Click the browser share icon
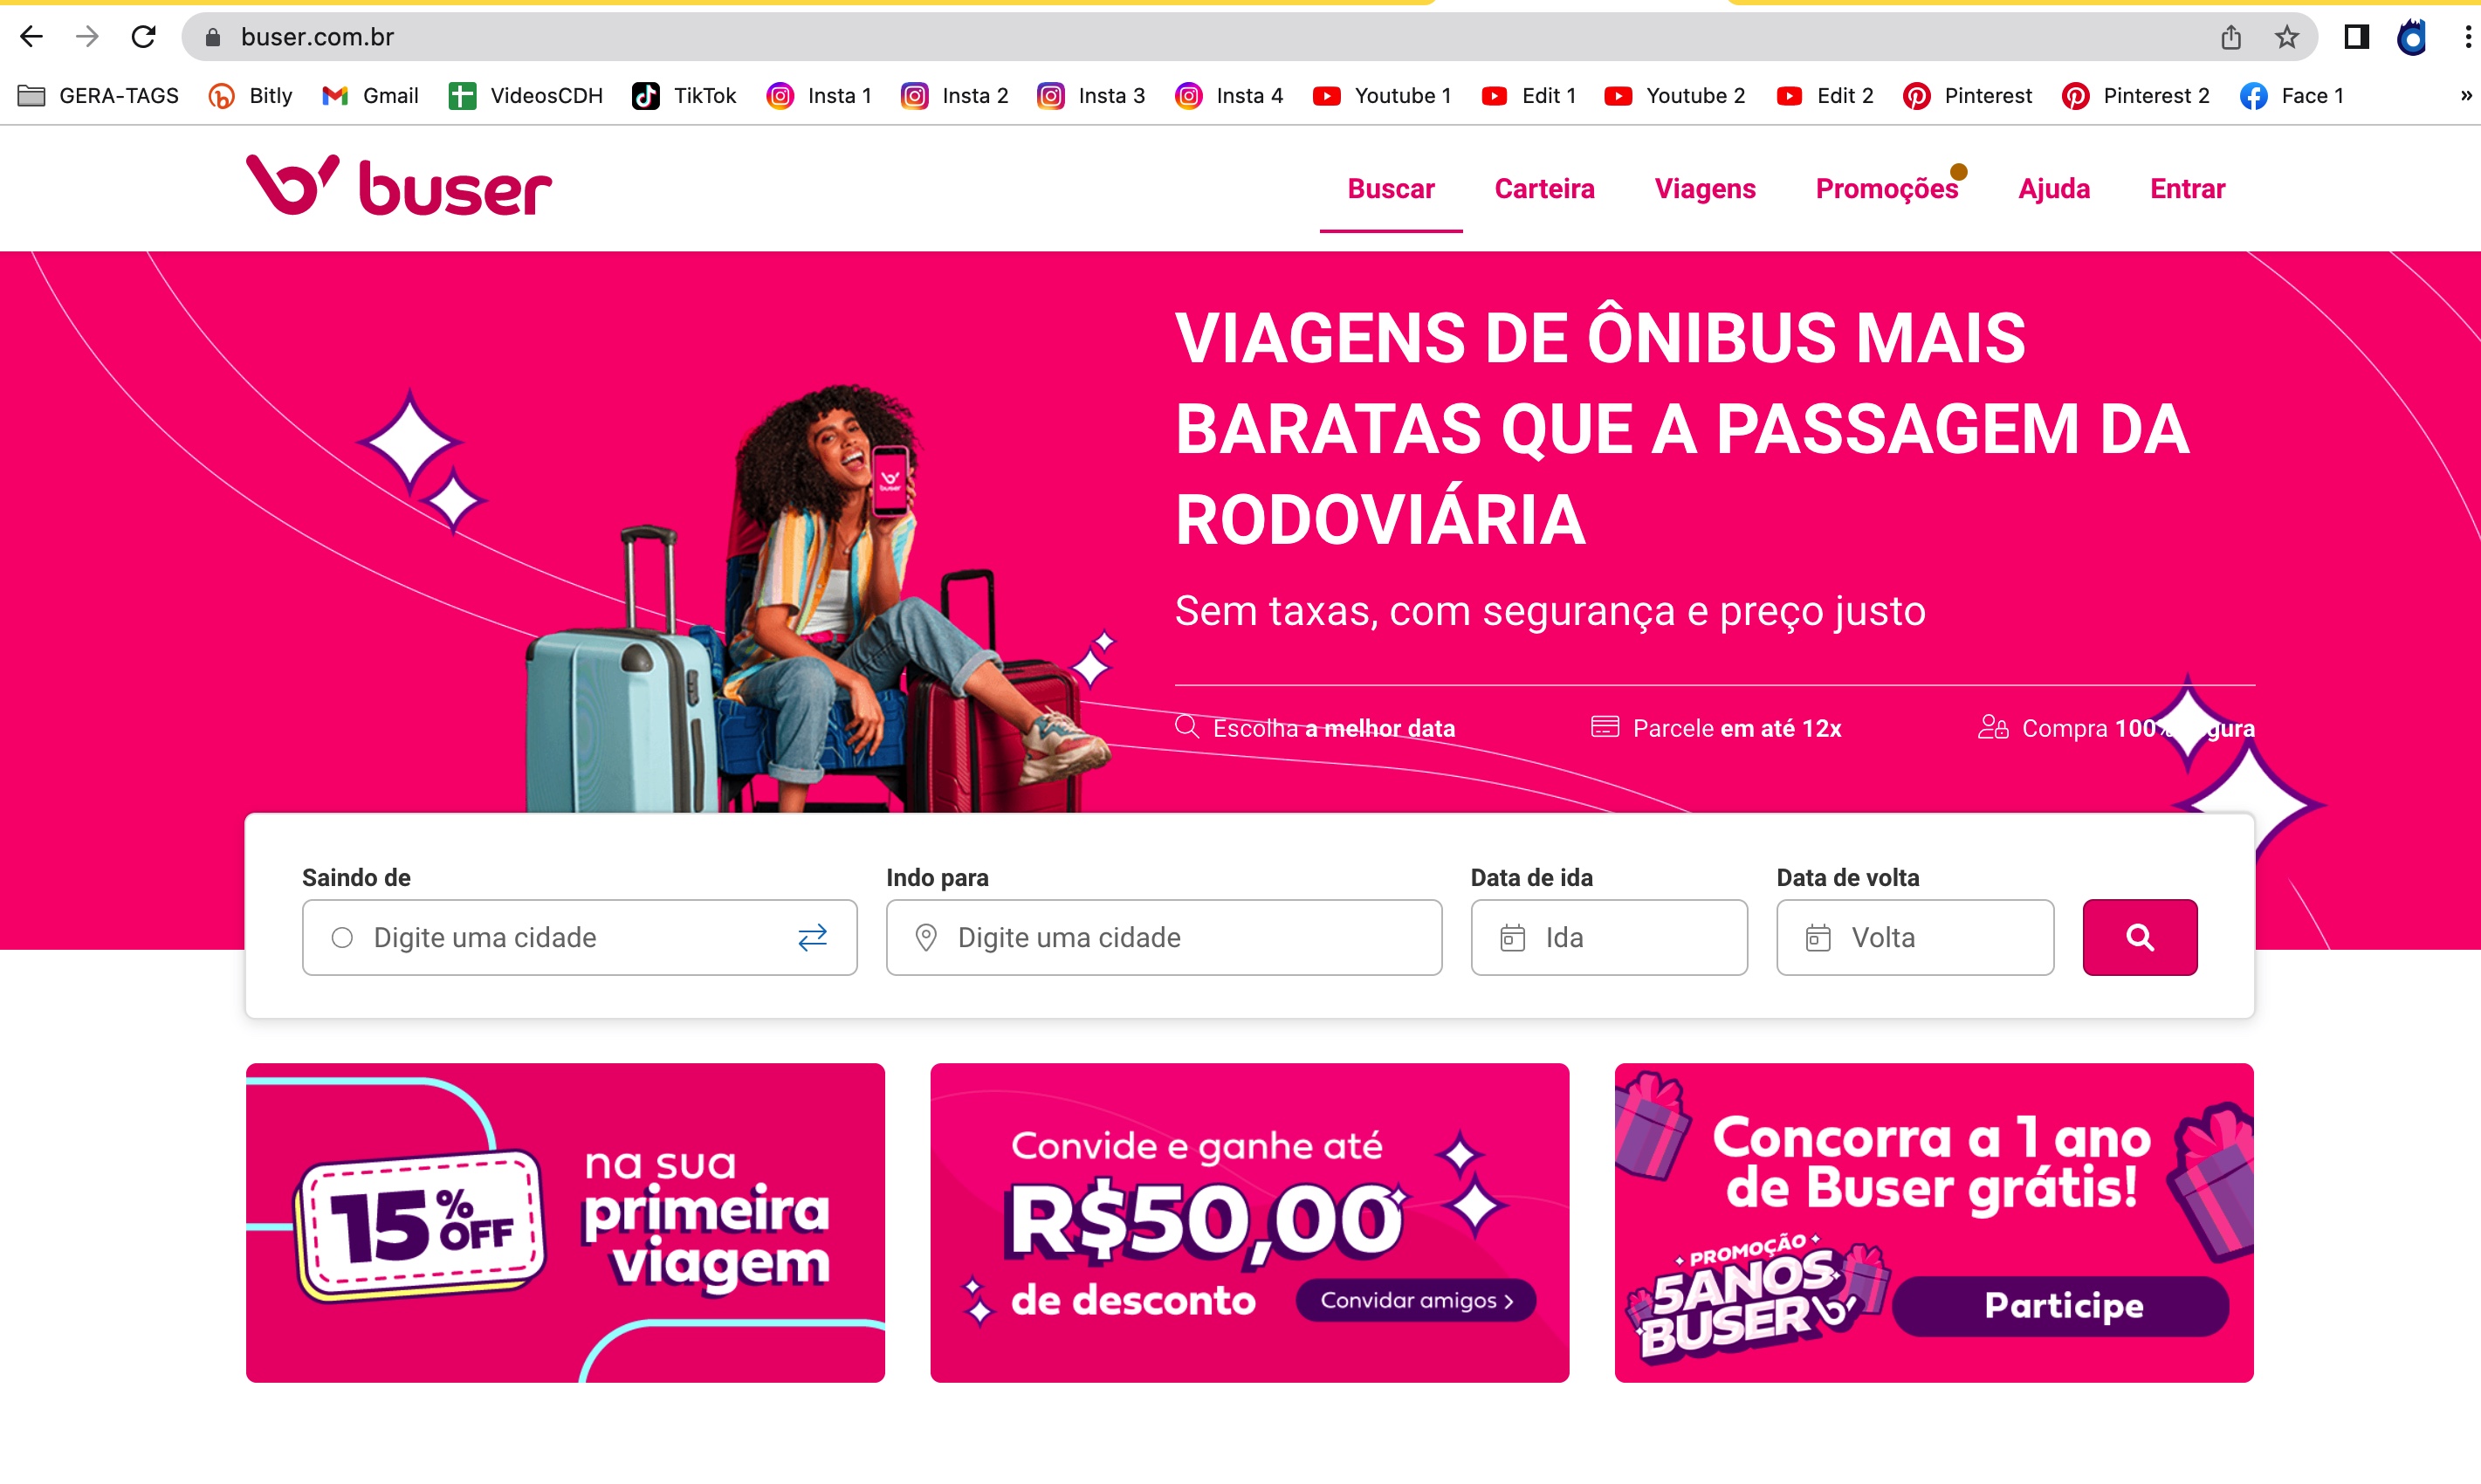 (2231, 37)
